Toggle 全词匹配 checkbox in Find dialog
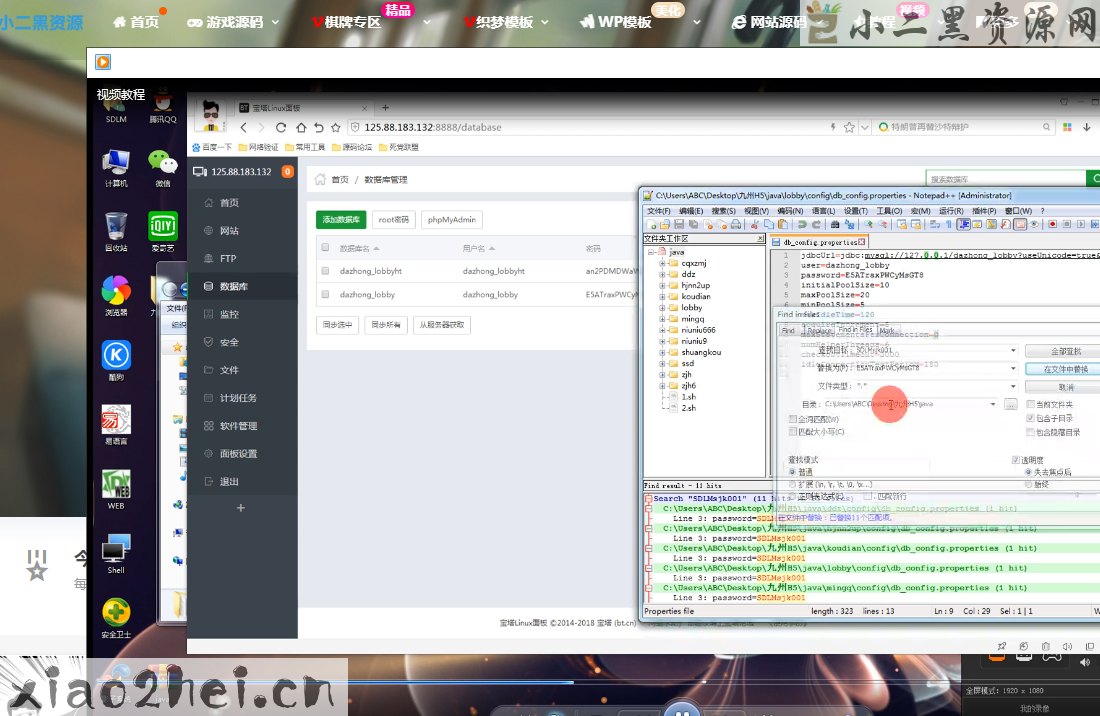The height and width of the screenshot is (716, 1100). click(x=793, y=419)
